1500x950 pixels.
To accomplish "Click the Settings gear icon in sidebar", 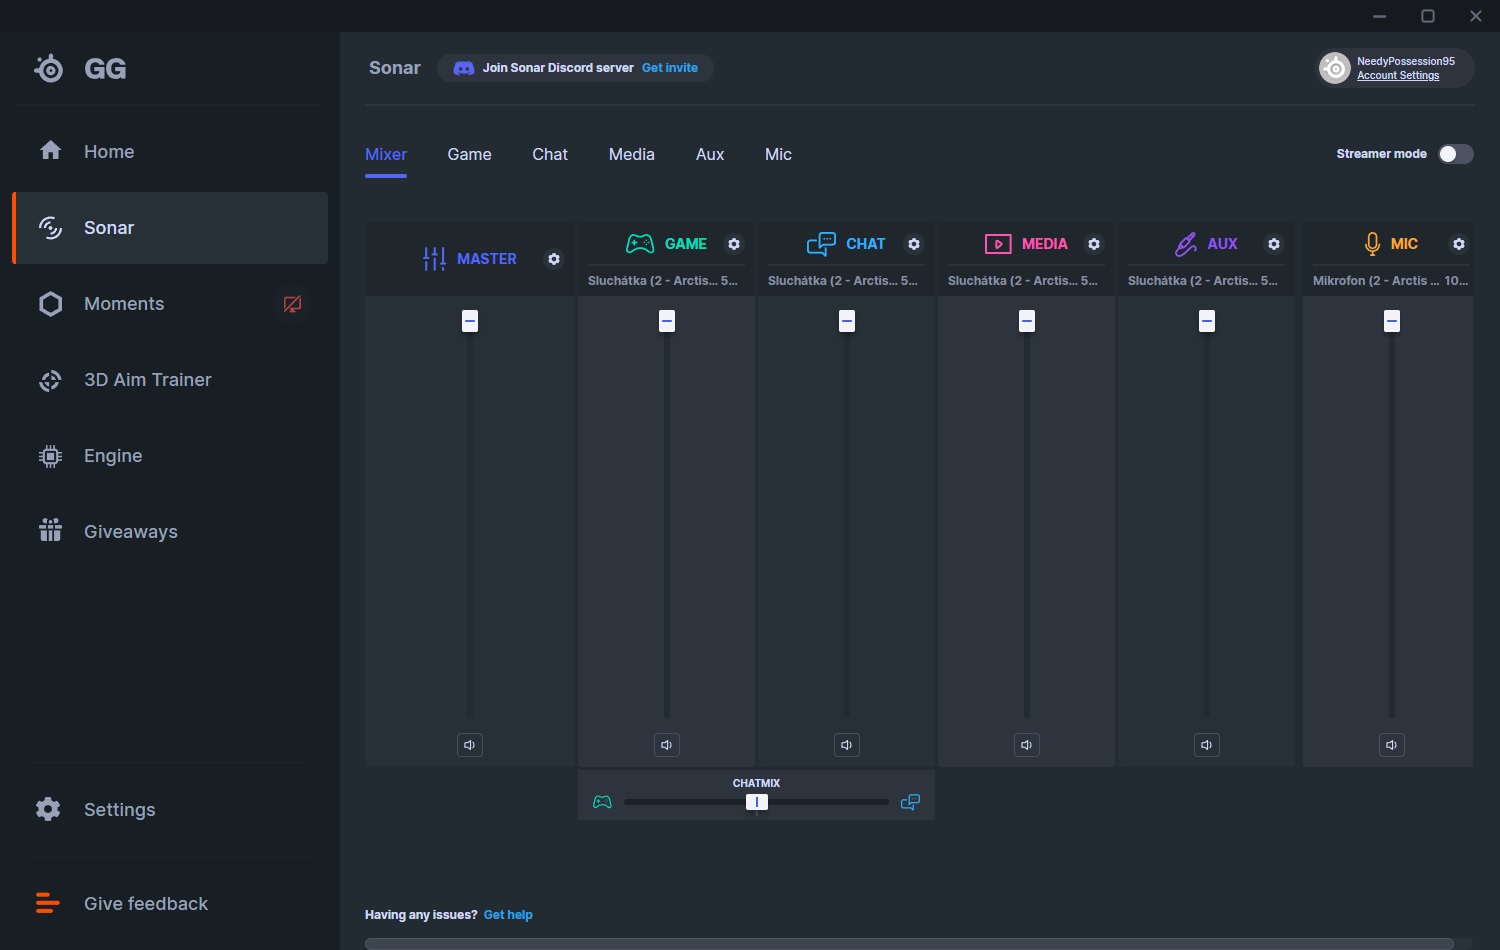I will [x=48, y=809].
